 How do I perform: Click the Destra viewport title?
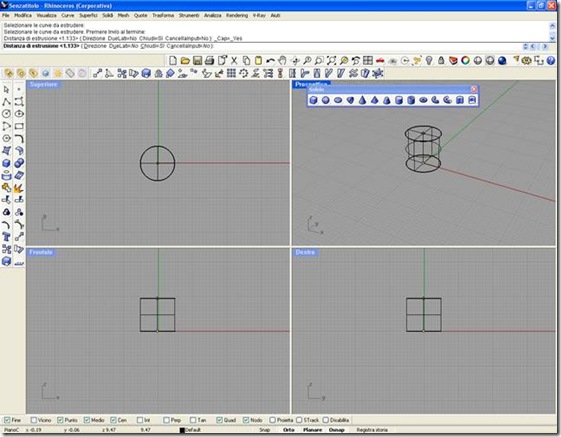(x=305, y=252)
